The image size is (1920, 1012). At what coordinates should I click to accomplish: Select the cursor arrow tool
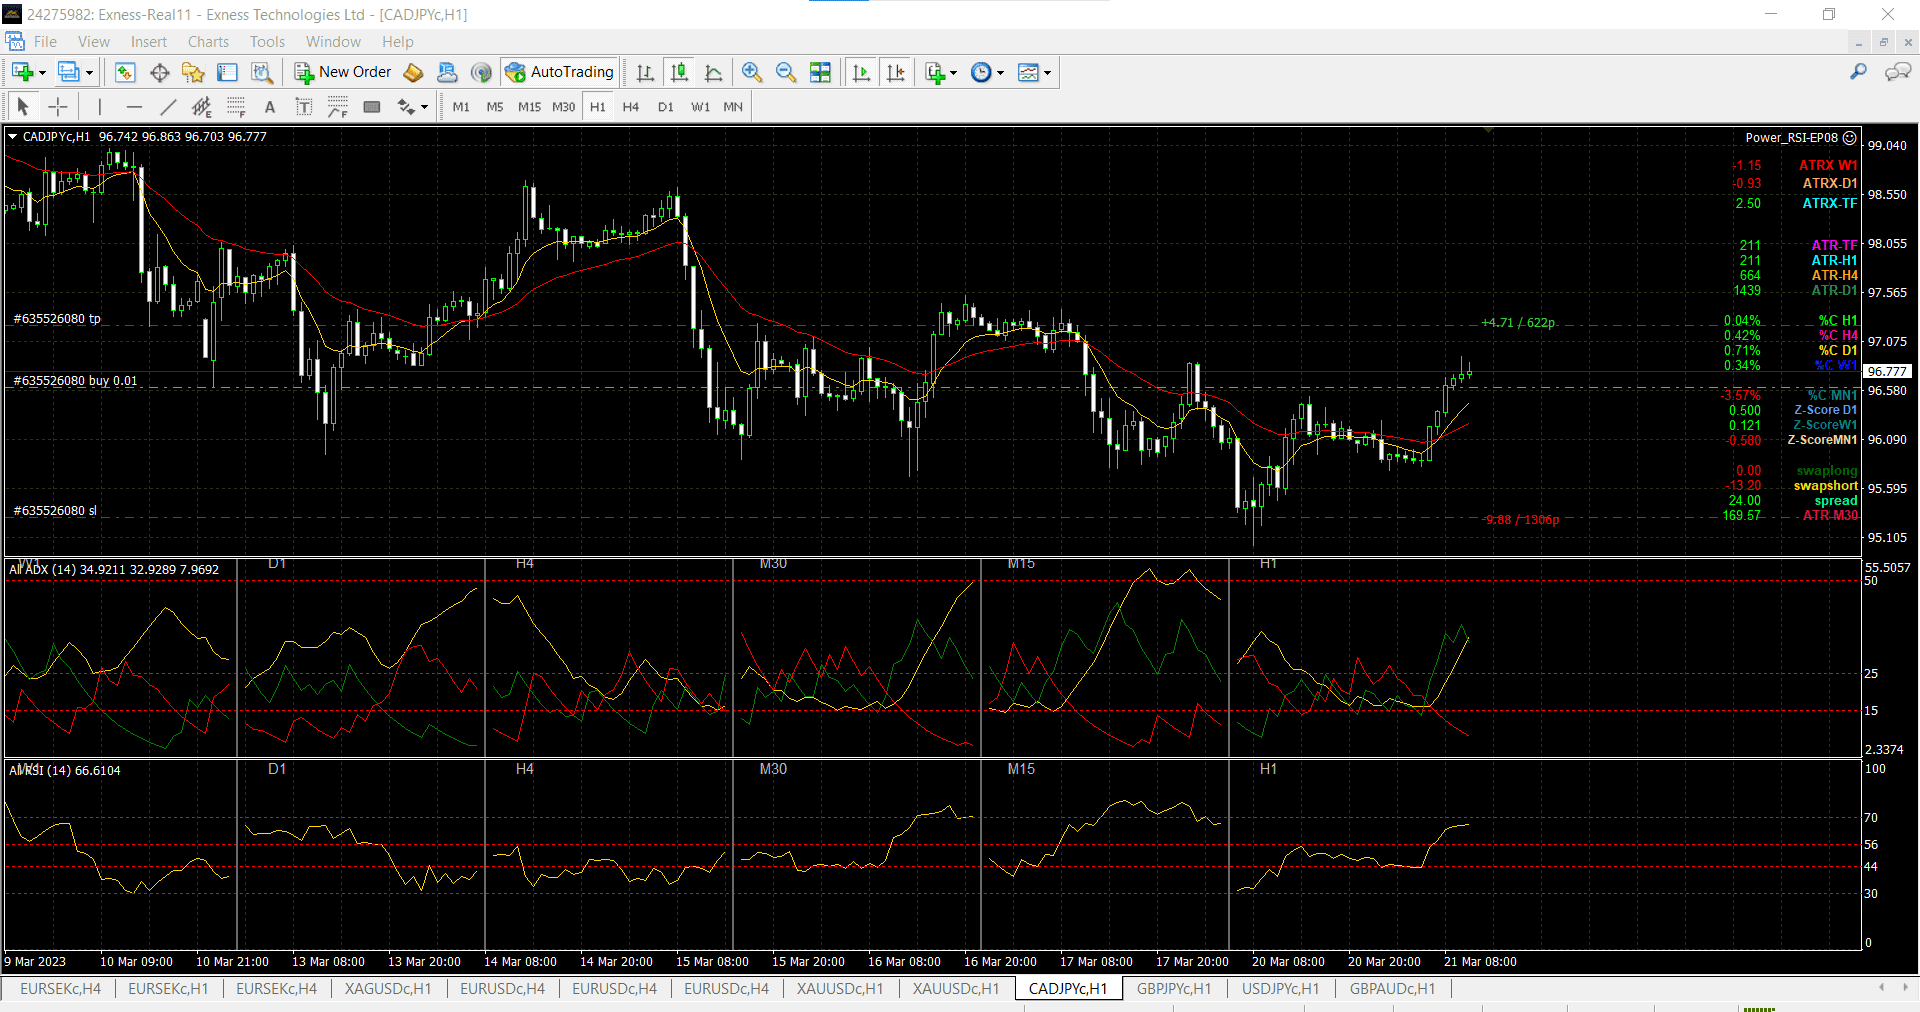23,106
